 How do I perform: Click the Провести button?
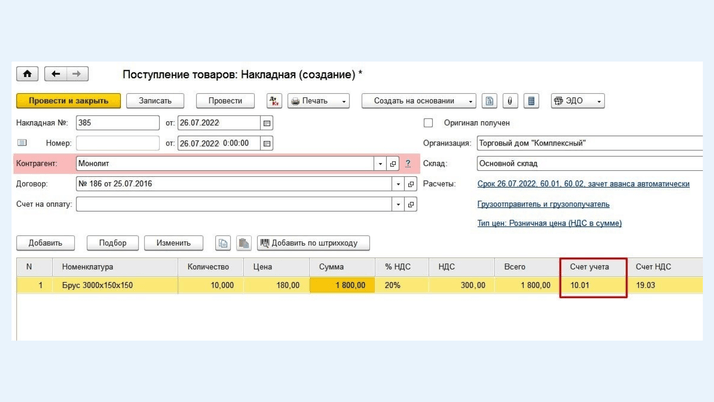225,101
